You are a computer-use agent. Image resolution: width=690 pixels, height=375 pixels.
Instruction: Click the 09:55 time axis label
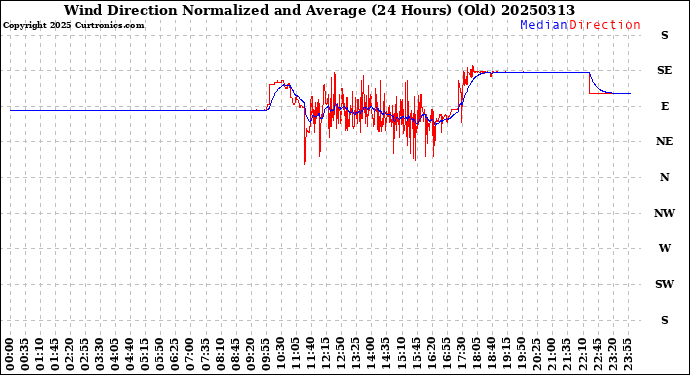(265, 354)
